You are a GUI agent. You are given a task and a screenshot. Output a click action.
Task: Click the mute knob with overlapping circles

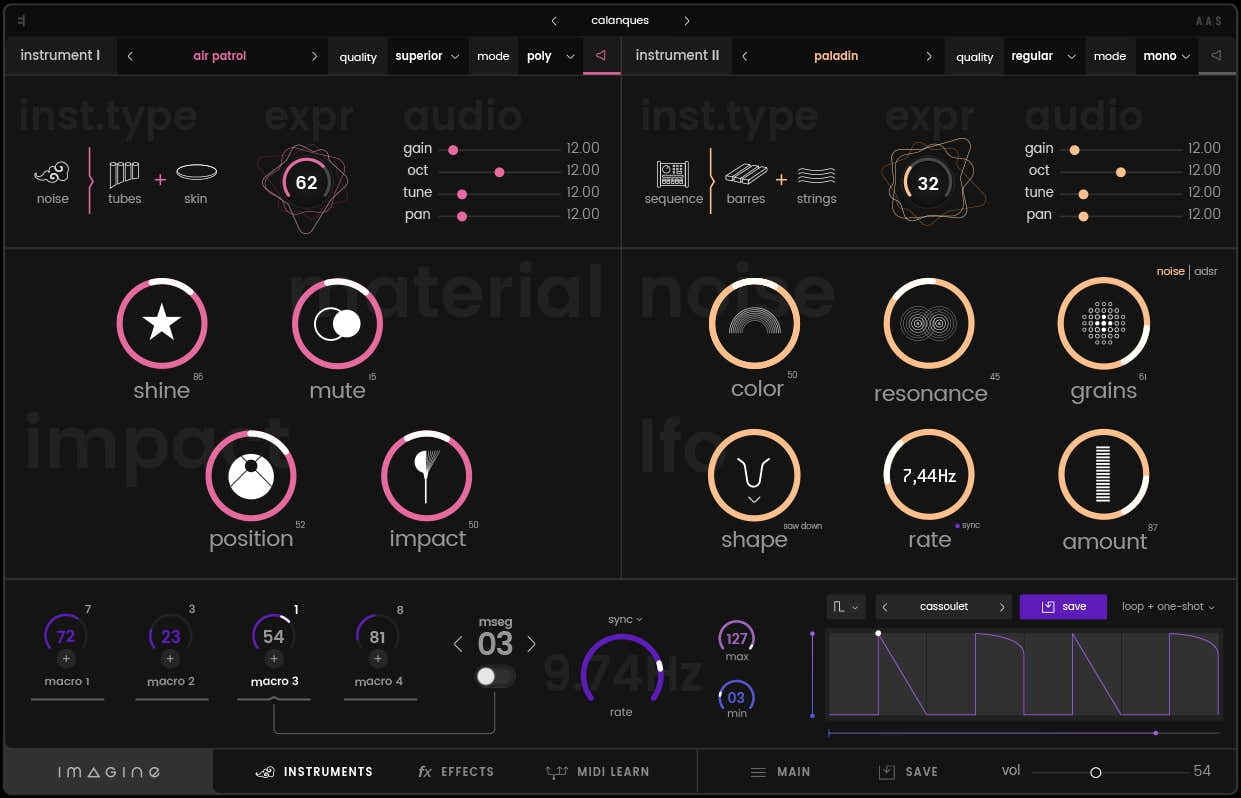click(337, 323)
